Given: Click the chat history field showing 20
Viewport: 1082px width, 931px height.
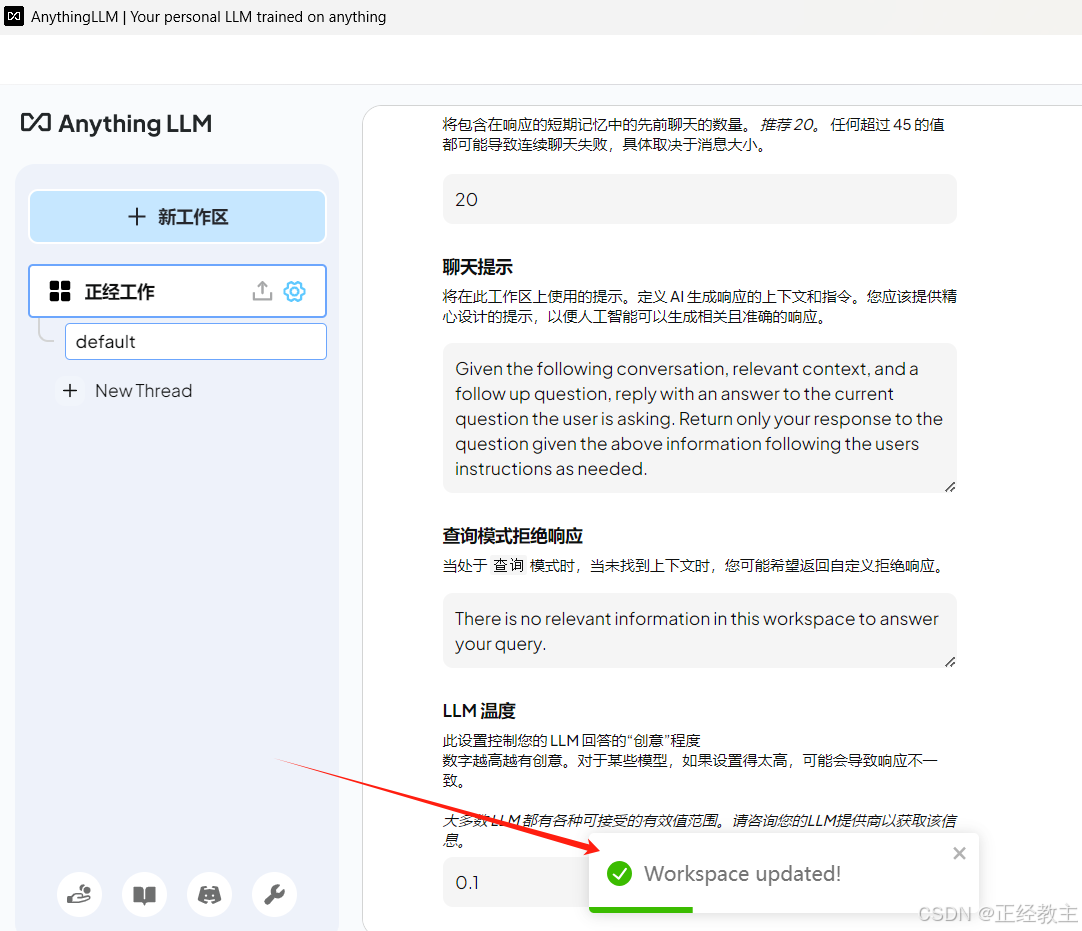Looking at the screenshot, I should pos(700,199).
